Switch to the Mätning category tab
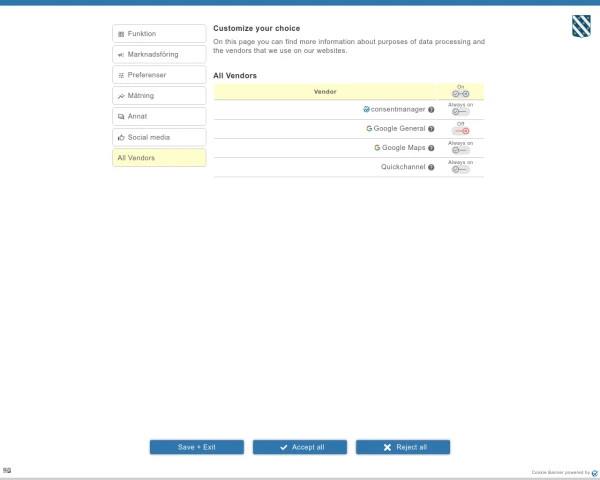The image size is (600, 480). [159, 96]
